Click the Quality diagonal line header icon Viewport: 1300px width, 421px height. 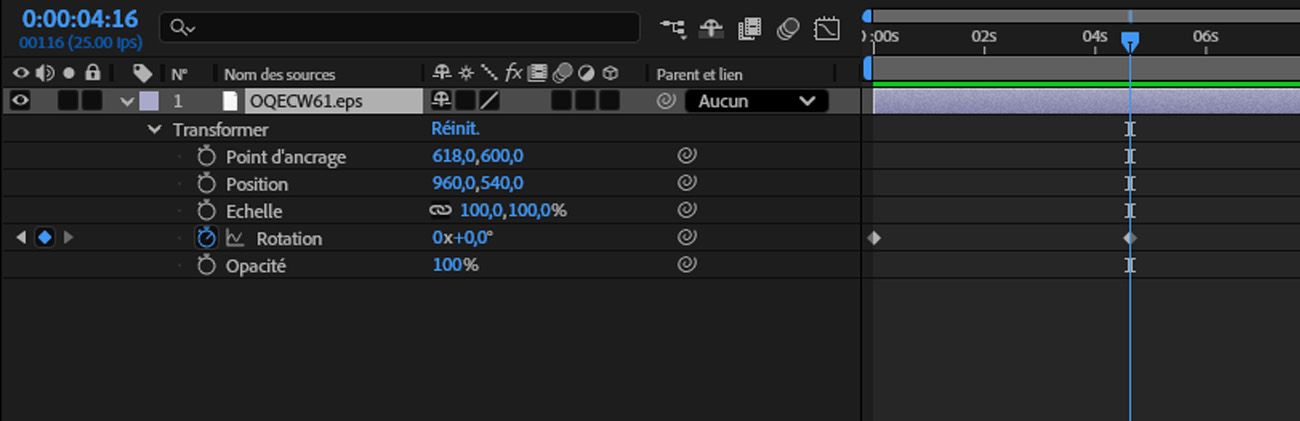pyautogui.click(x=489, y=73)
